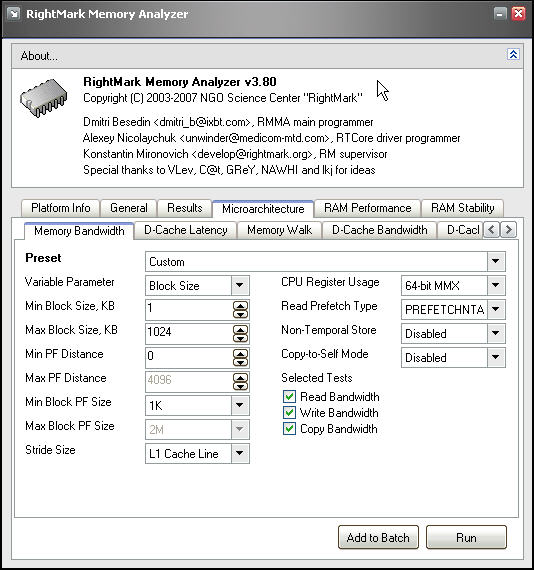Decrease Max PF Distance with down arrow
The image size is (534, 570).
(240, 386)
